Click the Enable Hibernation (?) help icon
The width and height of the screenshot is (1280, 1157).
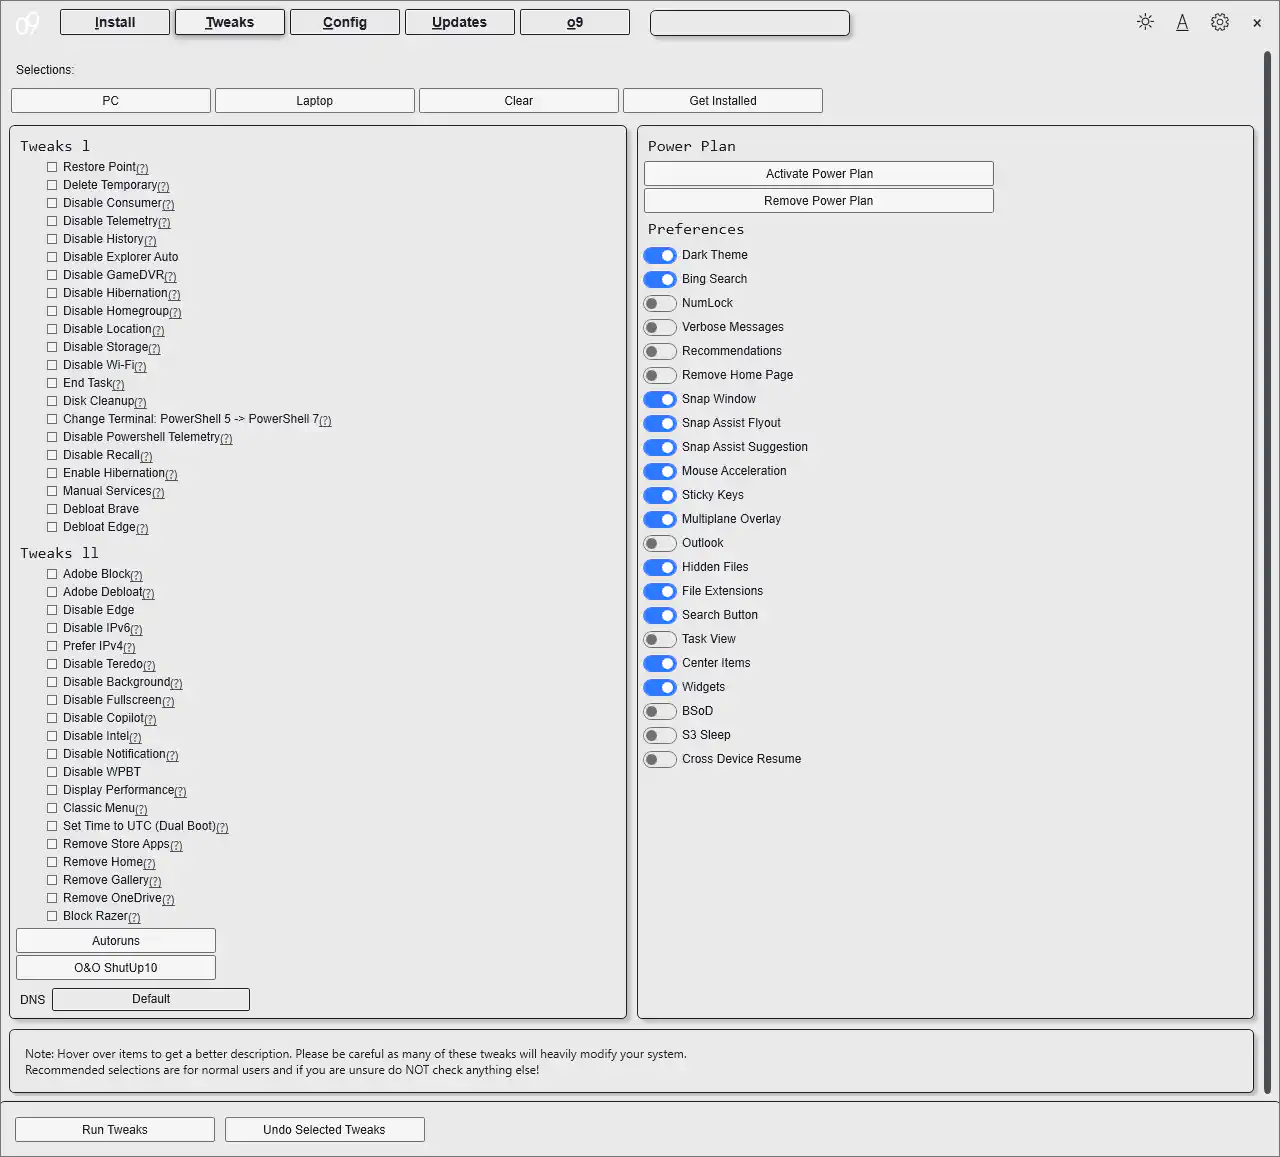(x=172, y=474)
